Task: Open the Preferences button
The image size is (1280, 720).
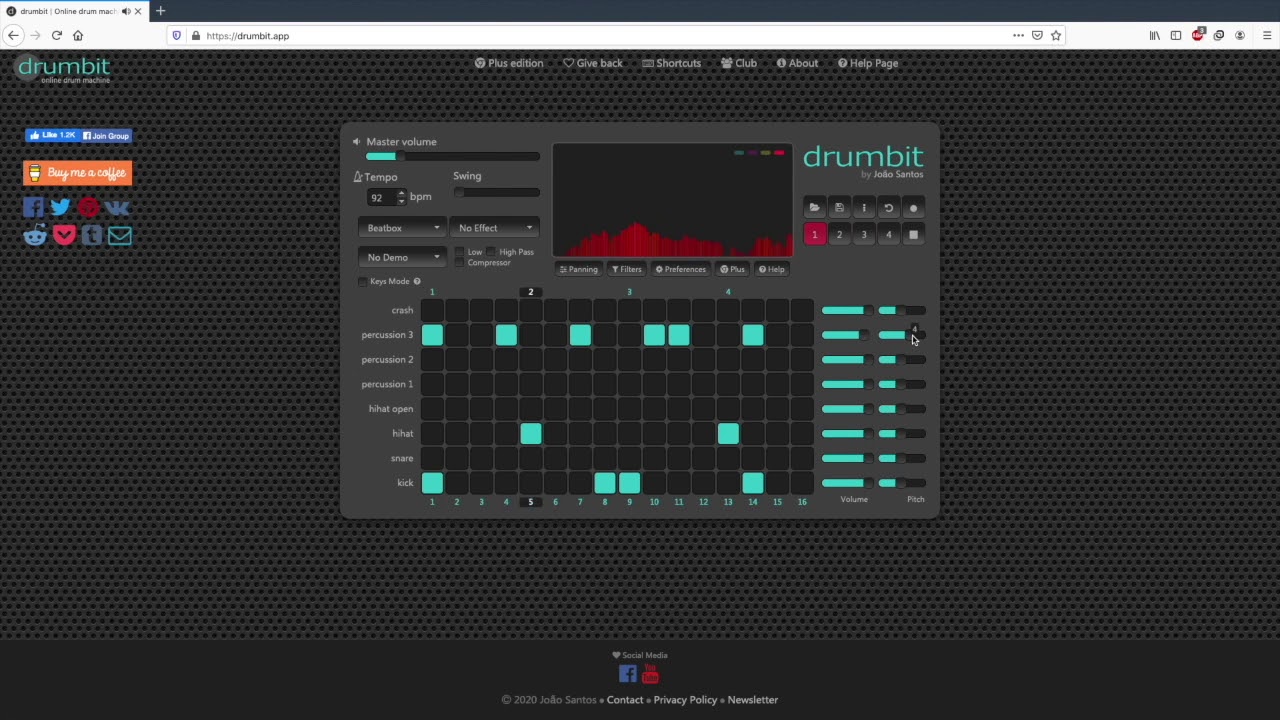Action: 681,269
